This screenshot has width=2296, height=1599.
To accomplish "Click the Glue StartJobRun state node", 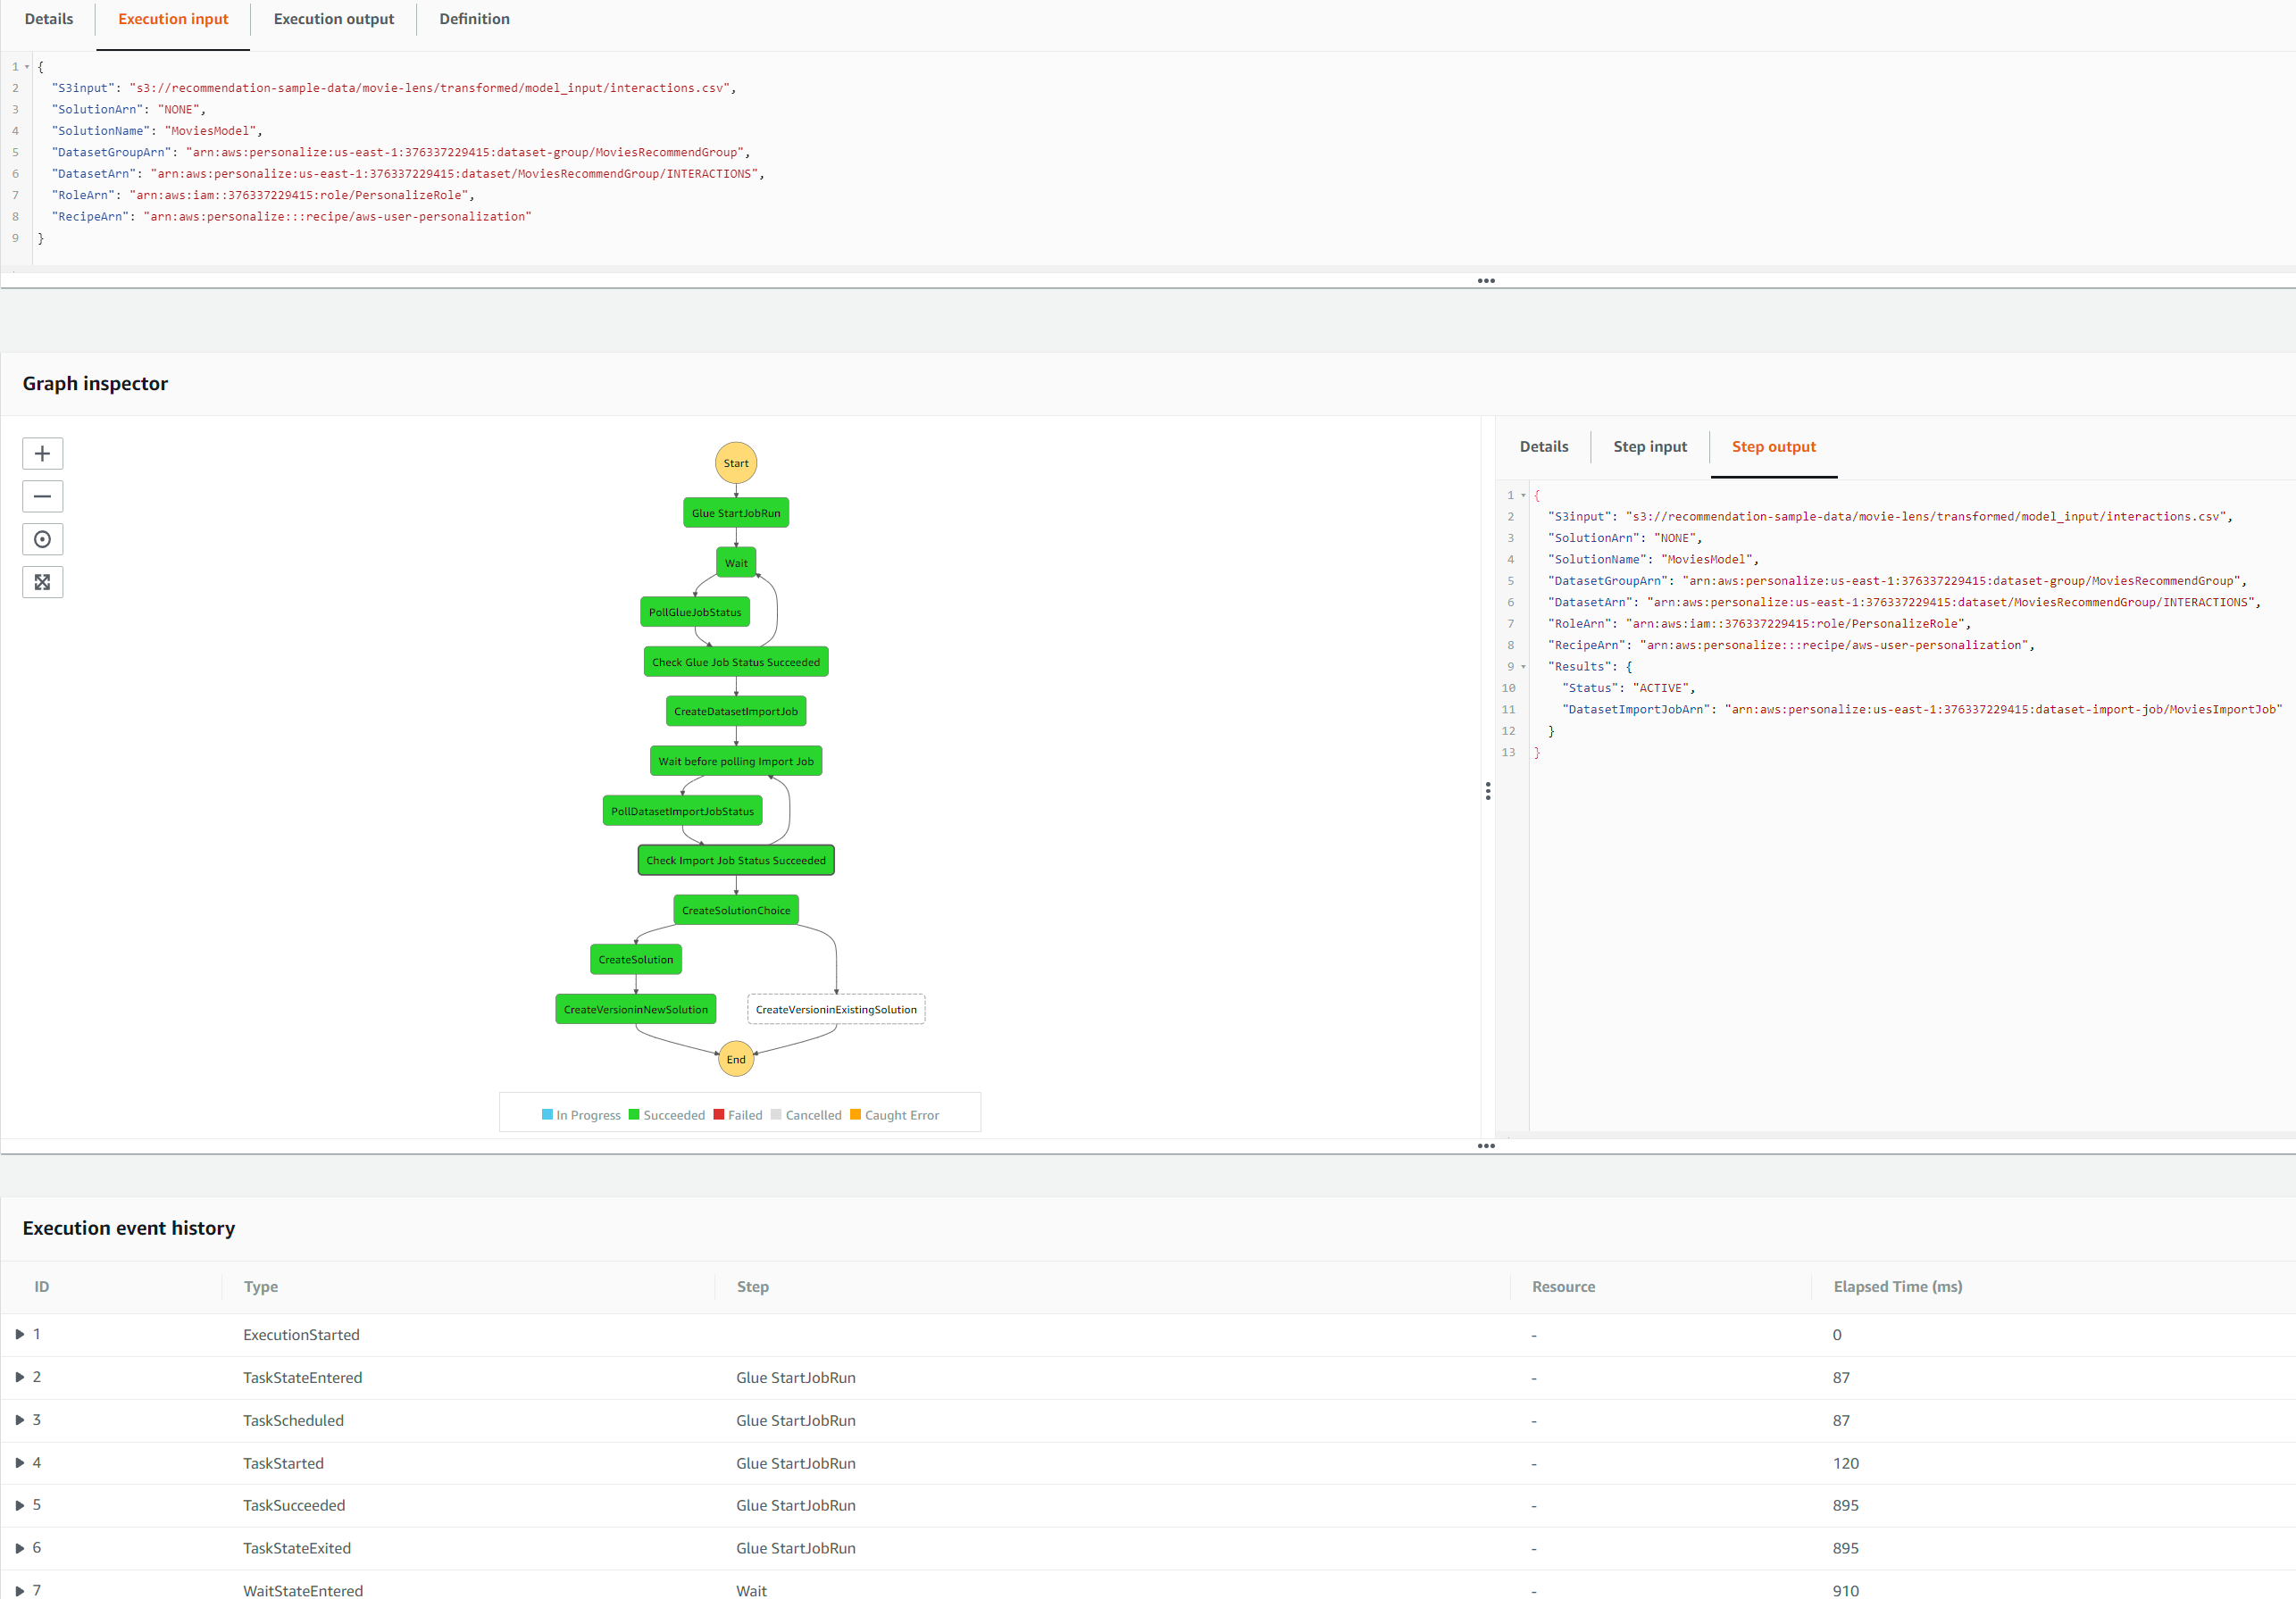I will click(x=735, y=513).
